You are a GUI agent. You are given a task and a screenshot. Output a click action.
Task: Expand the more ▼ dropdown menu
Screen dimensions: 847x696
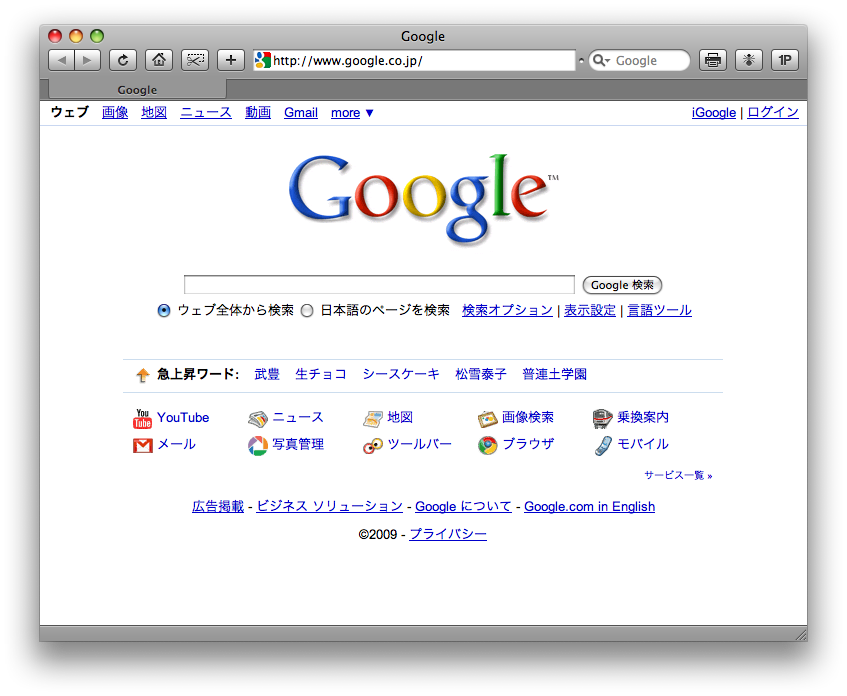click(352, 113)
